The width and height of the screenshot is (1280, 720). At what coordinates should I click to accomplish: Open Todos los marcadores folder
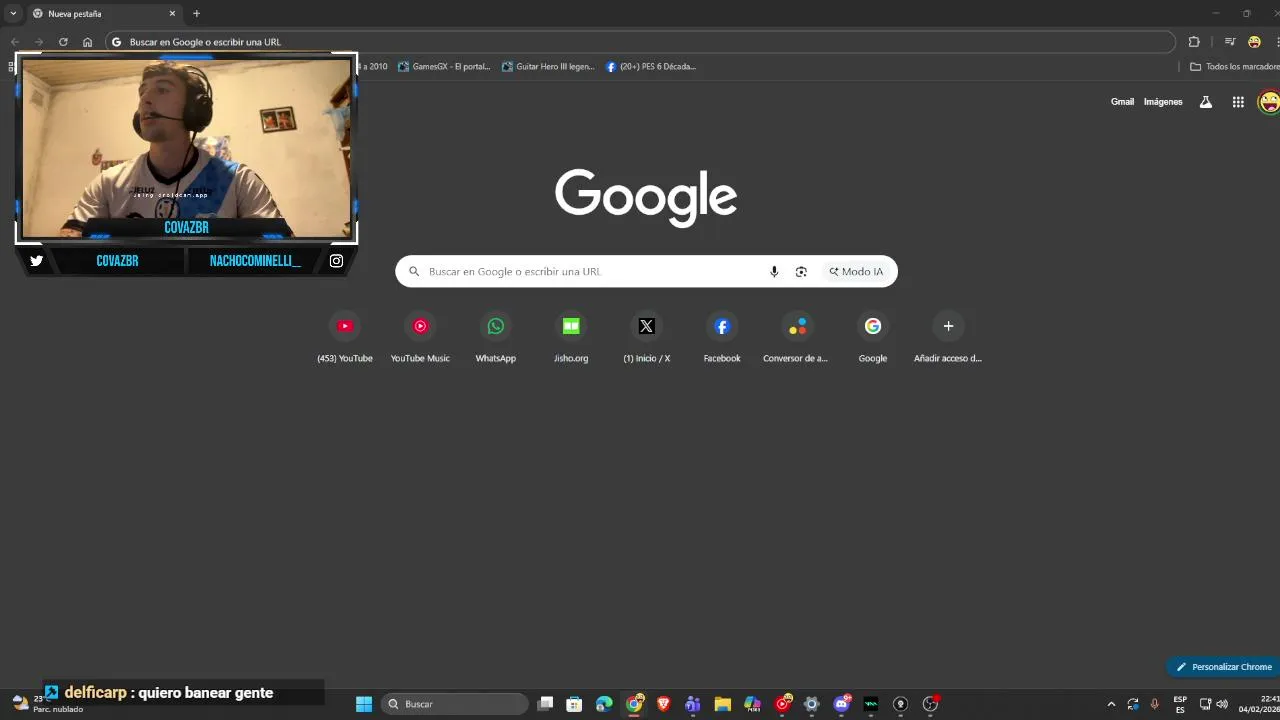tap(1234, 67)
